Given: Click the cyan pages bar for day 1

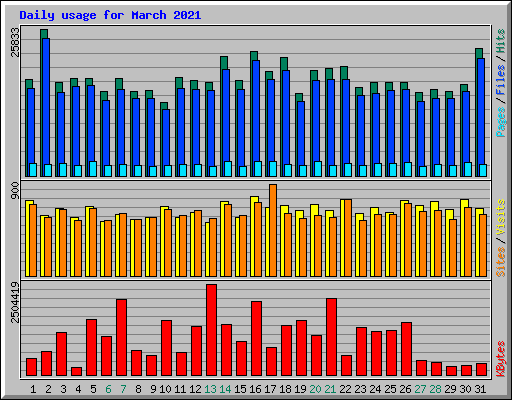Looking at the screenshot, I should pyautogui.click(x=33, y=170).
